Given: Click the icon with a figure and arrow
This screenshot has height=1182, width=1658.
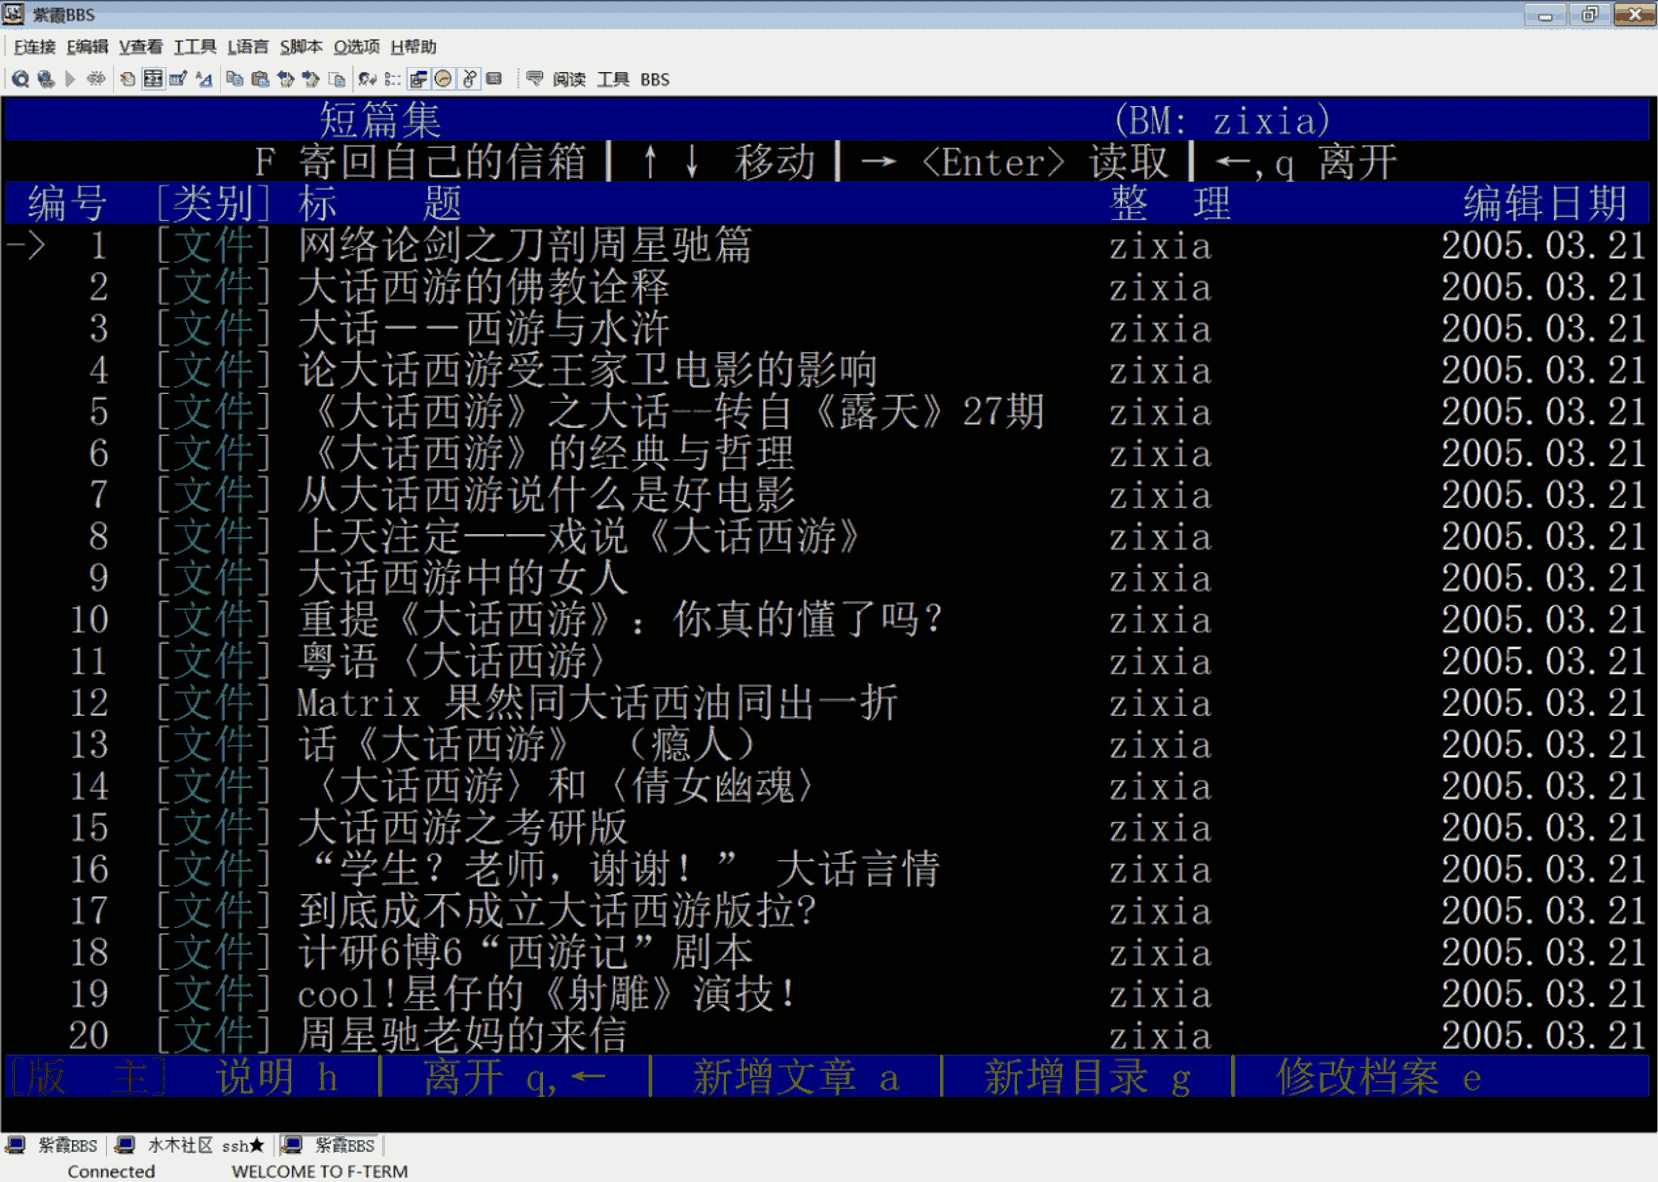Looking at the screenshot, I should point(368,79).
